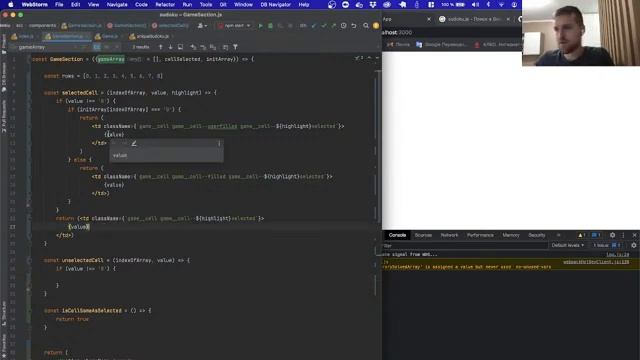Go to previous search occurrence arrow
Image resolution: width=640 pixels, height=360 pixels.
pyautogui.click(x=160, y=47)
